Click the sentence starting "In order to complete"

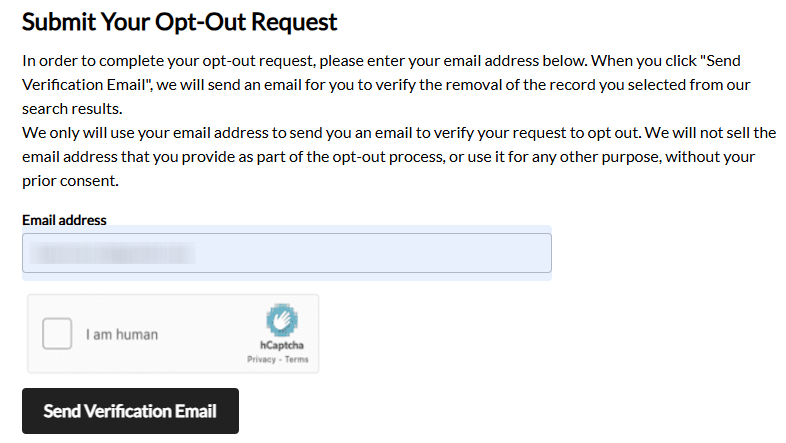[x=300, y=61]
